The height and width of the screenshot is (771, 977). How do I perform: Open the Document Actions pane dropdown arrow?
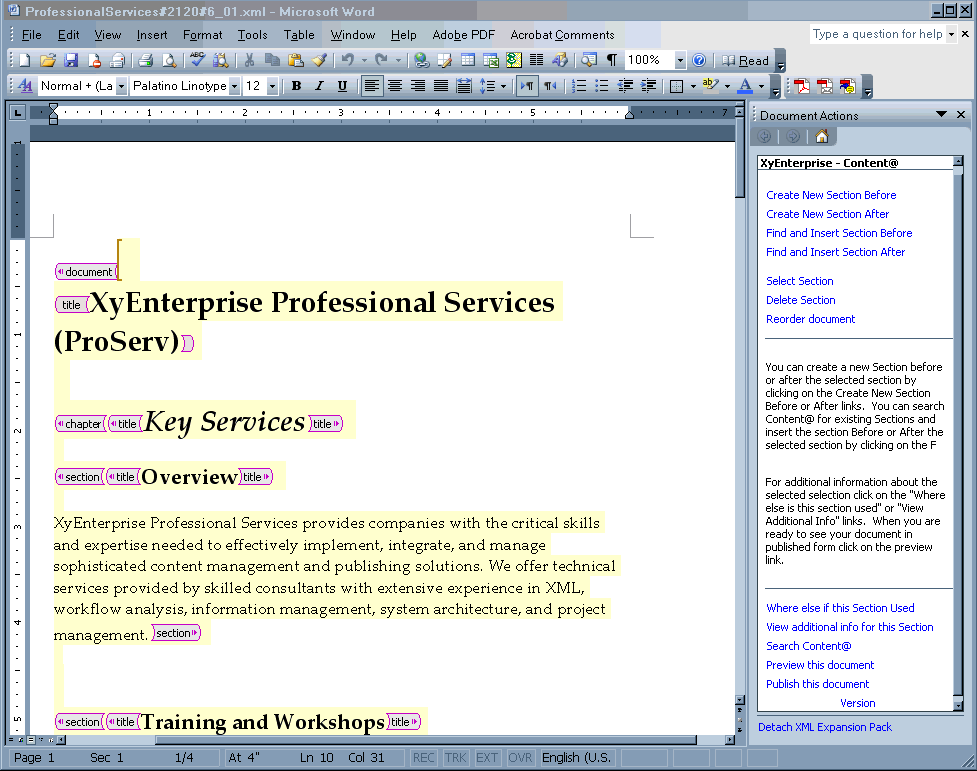pyautogui.click(x=941, y=115)
